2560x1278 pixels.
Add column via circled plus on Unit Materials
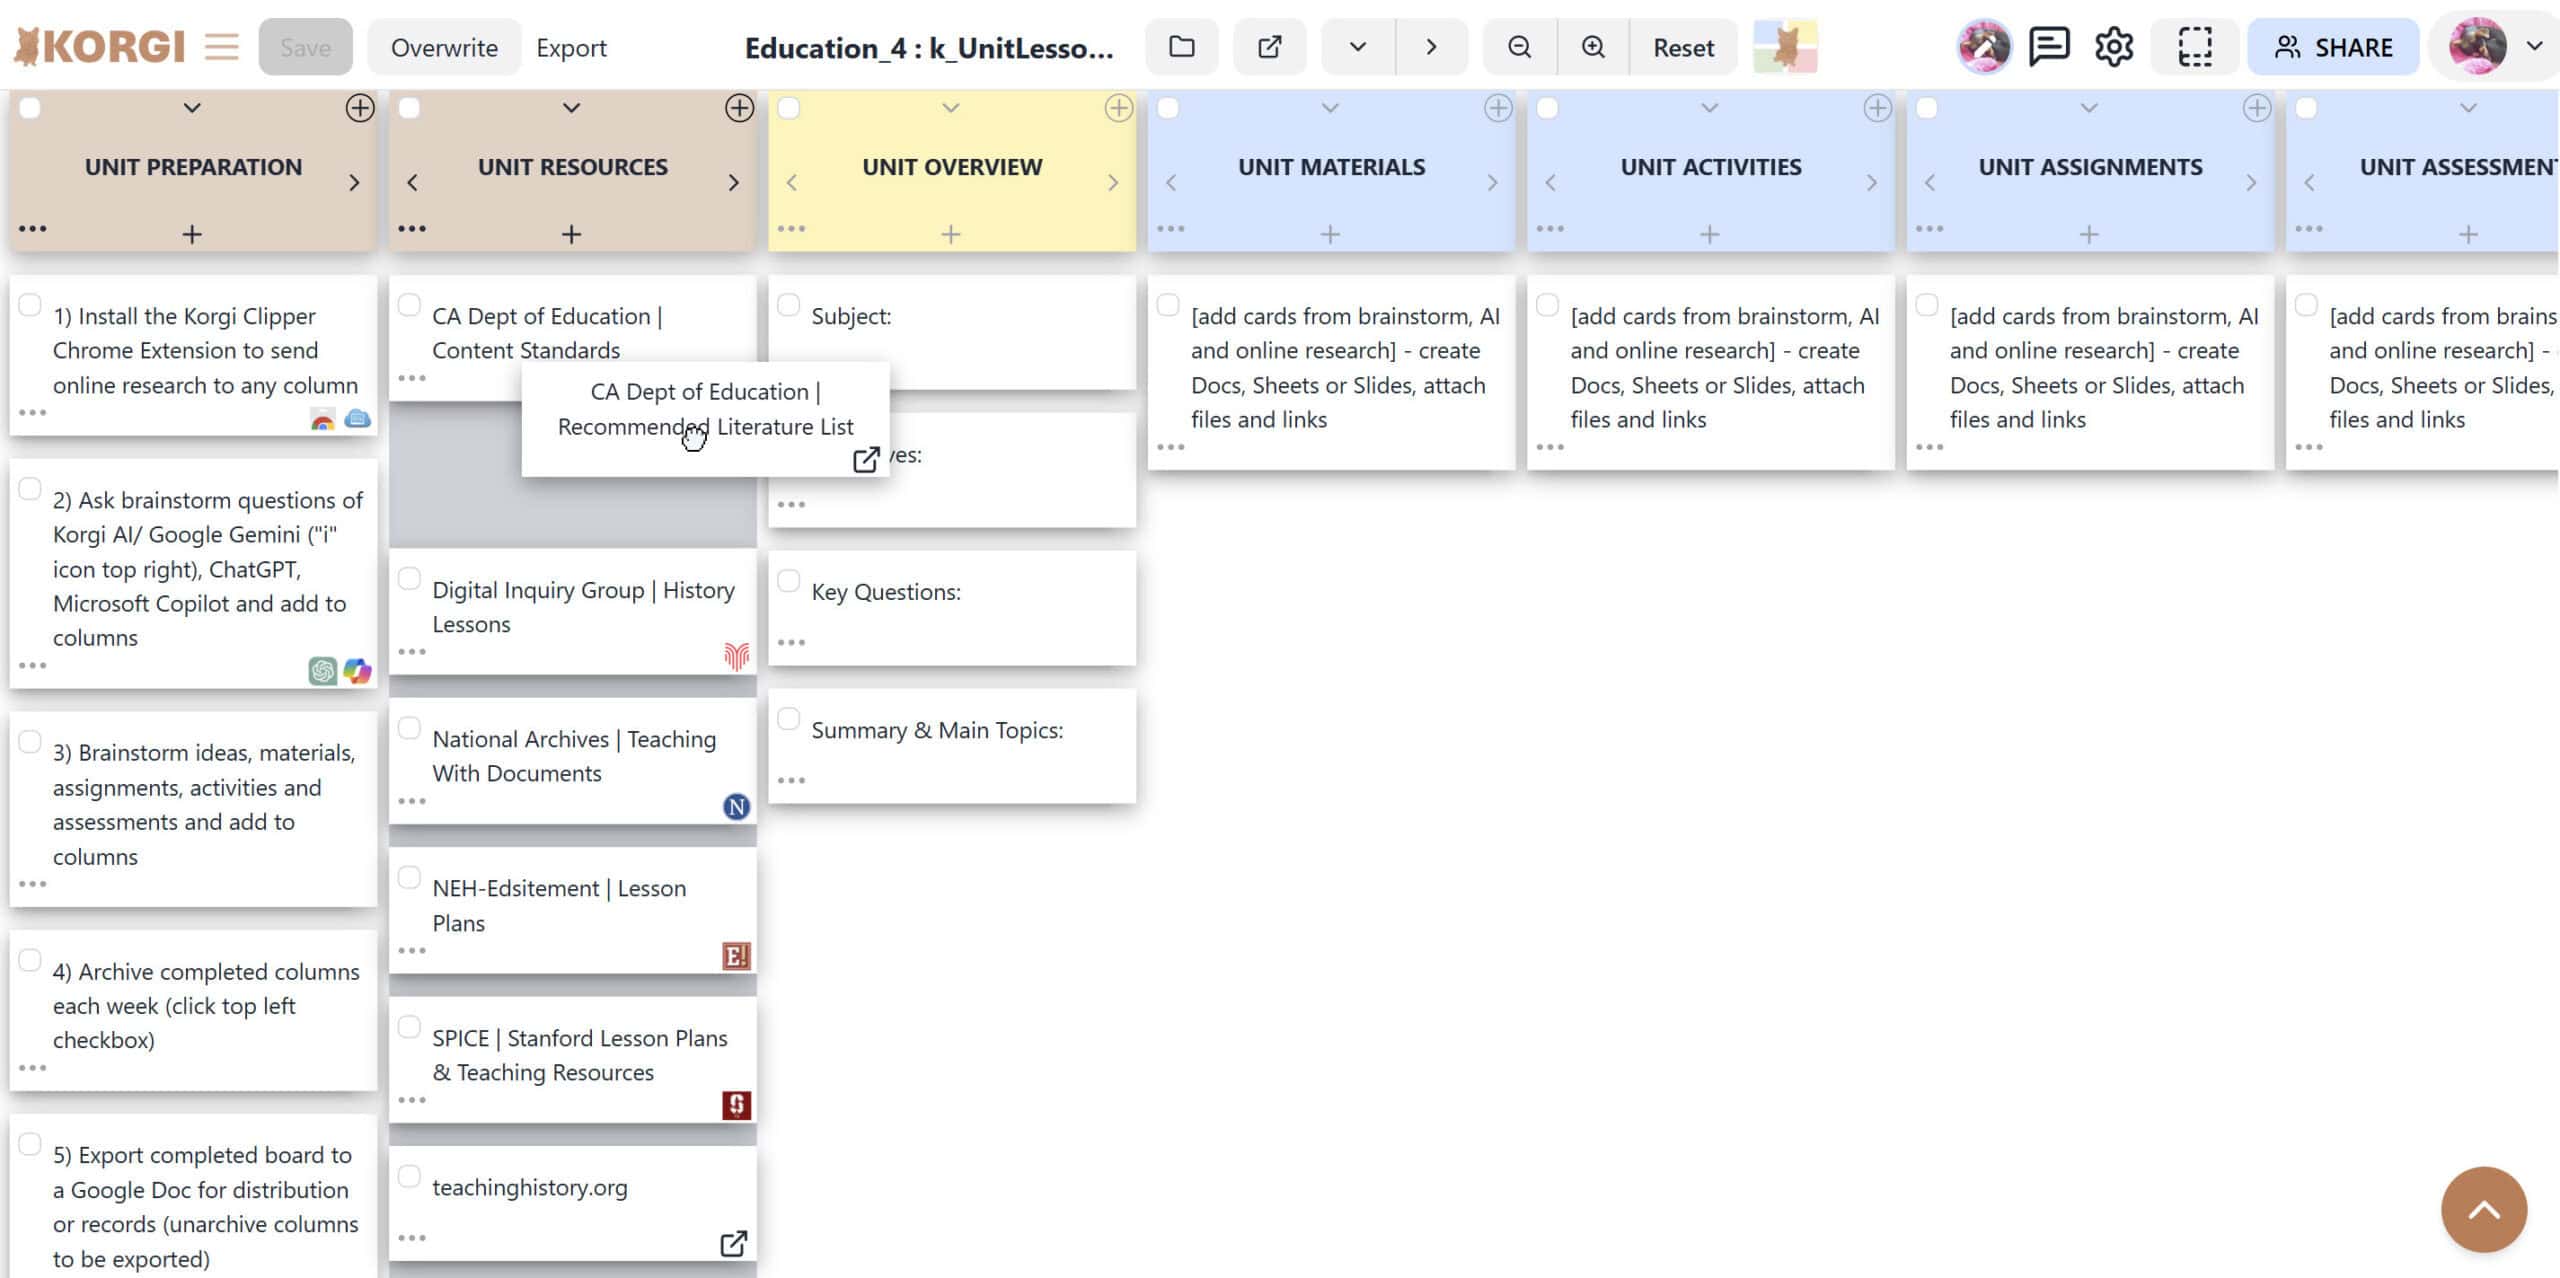click(1498, 108)
